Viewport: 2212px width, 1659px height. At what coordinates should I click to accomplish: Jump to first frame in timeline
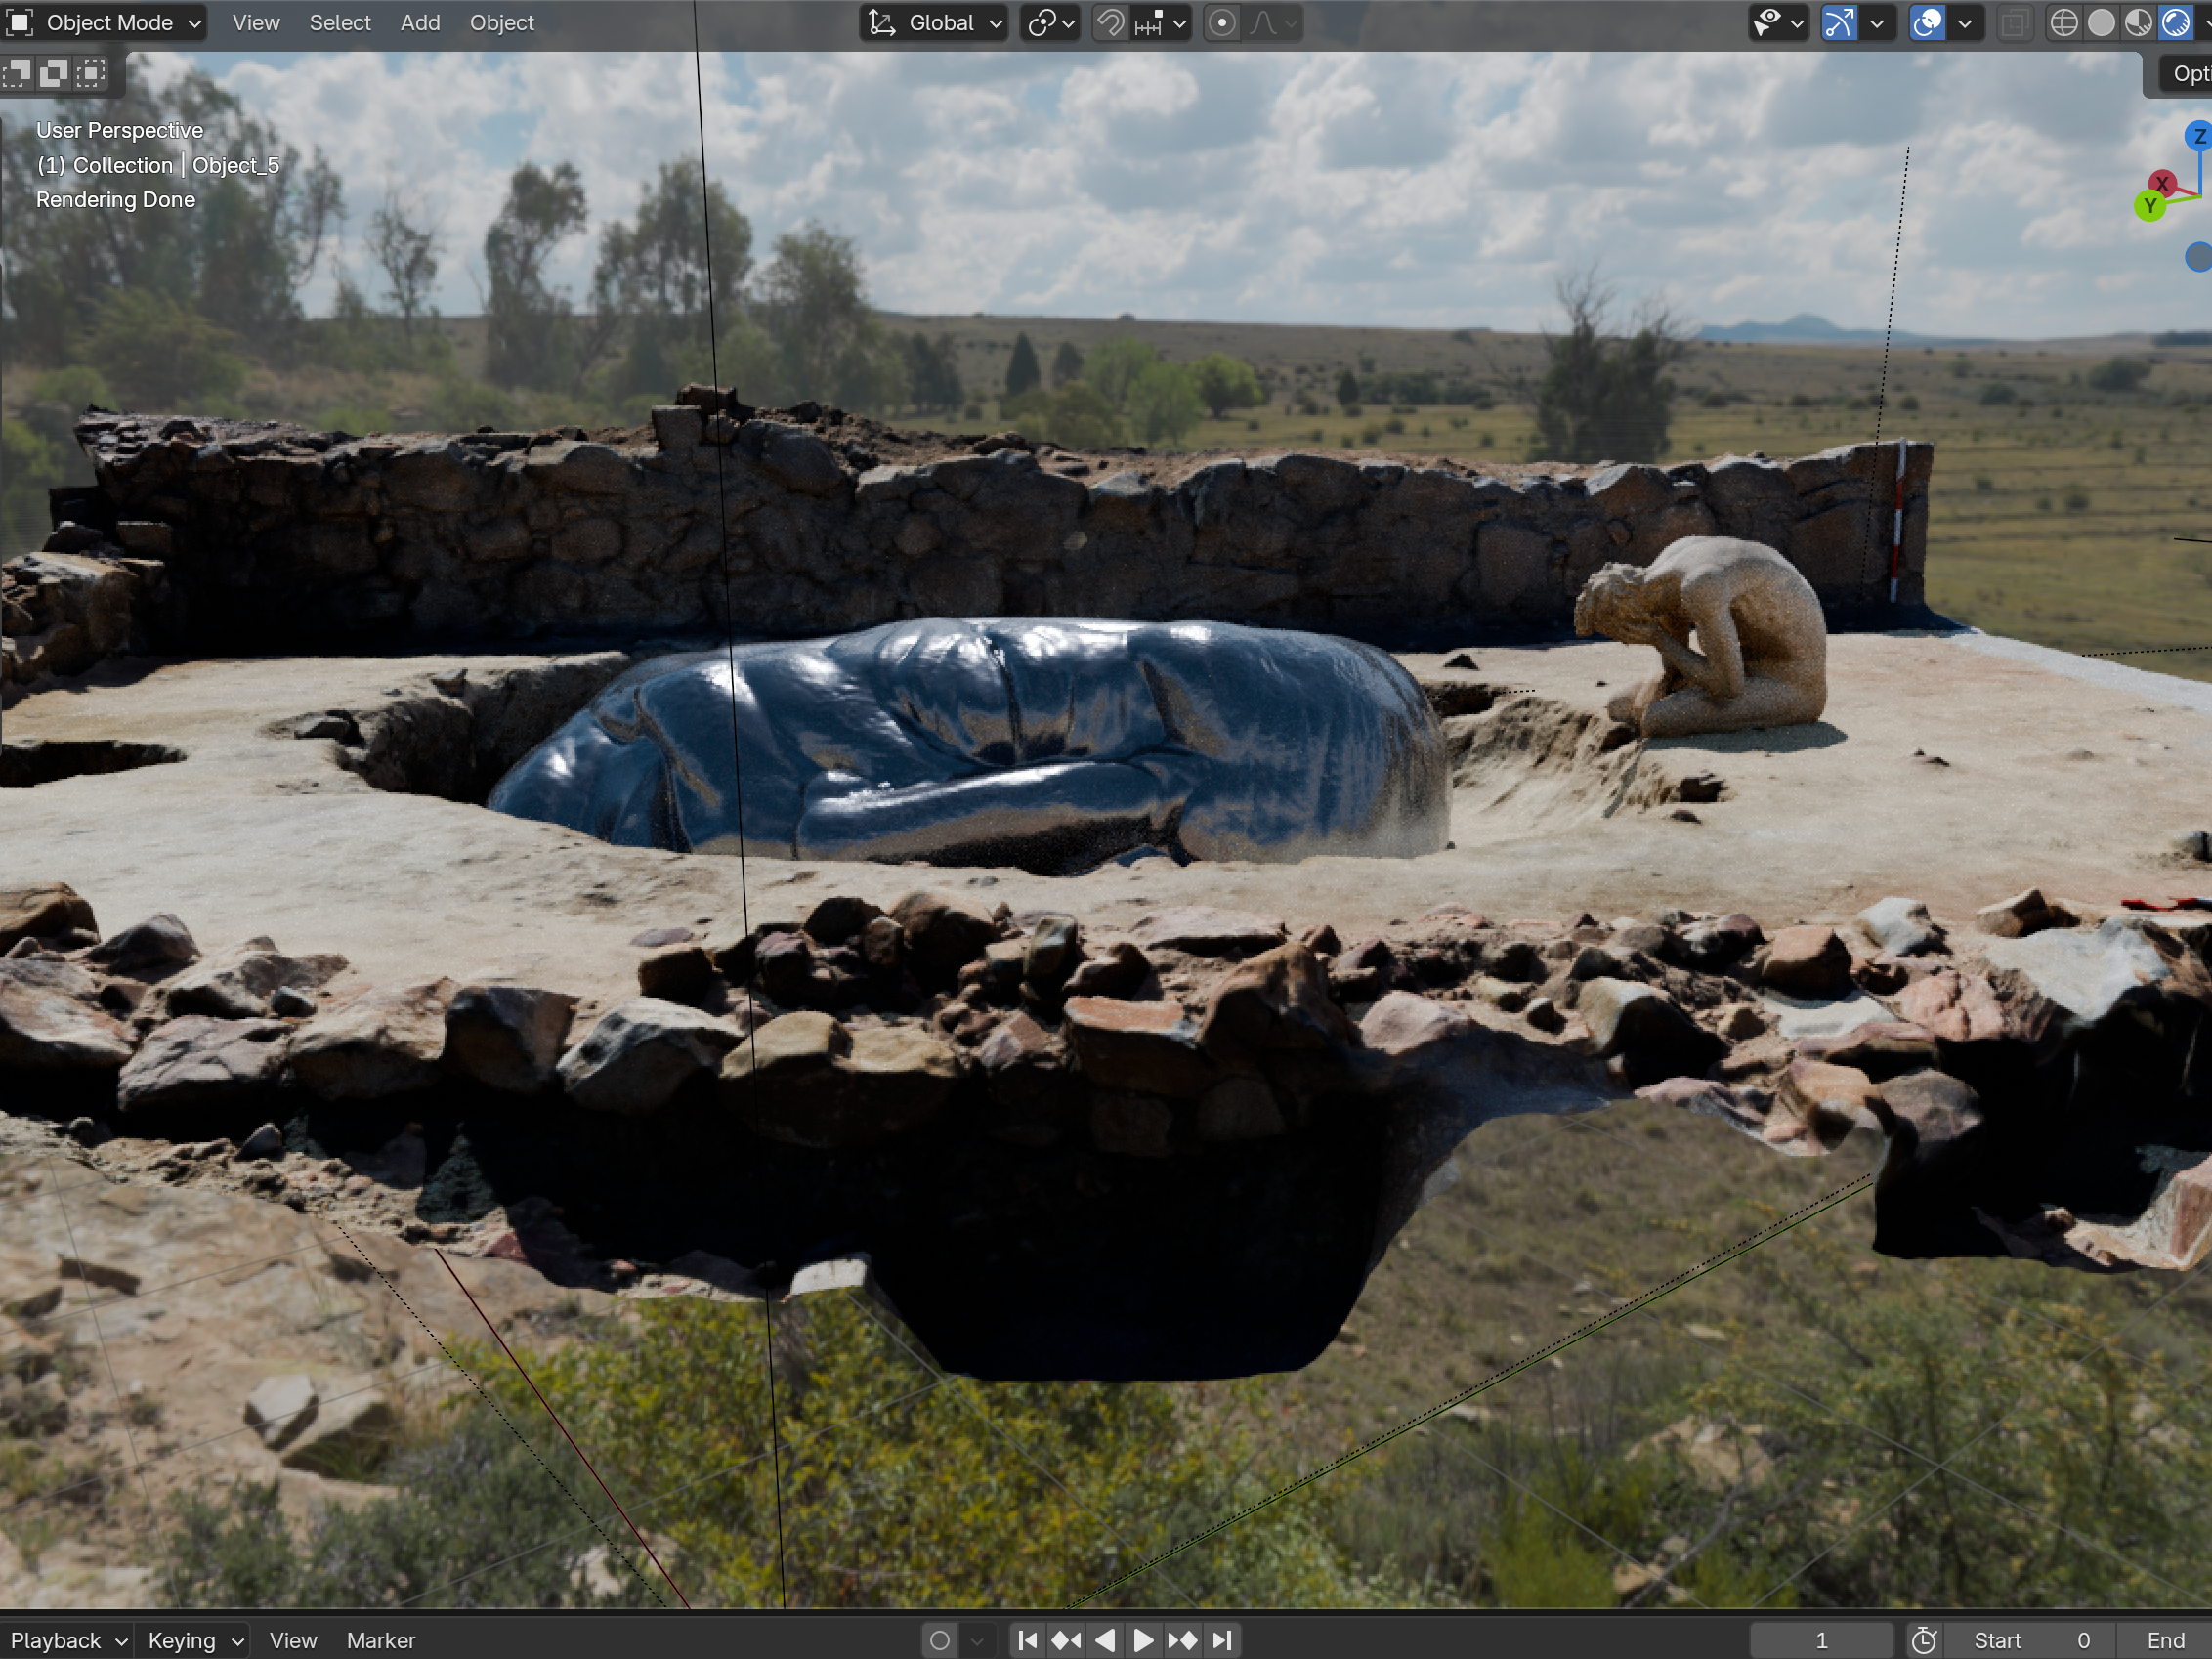(x=1027, y=1640)
